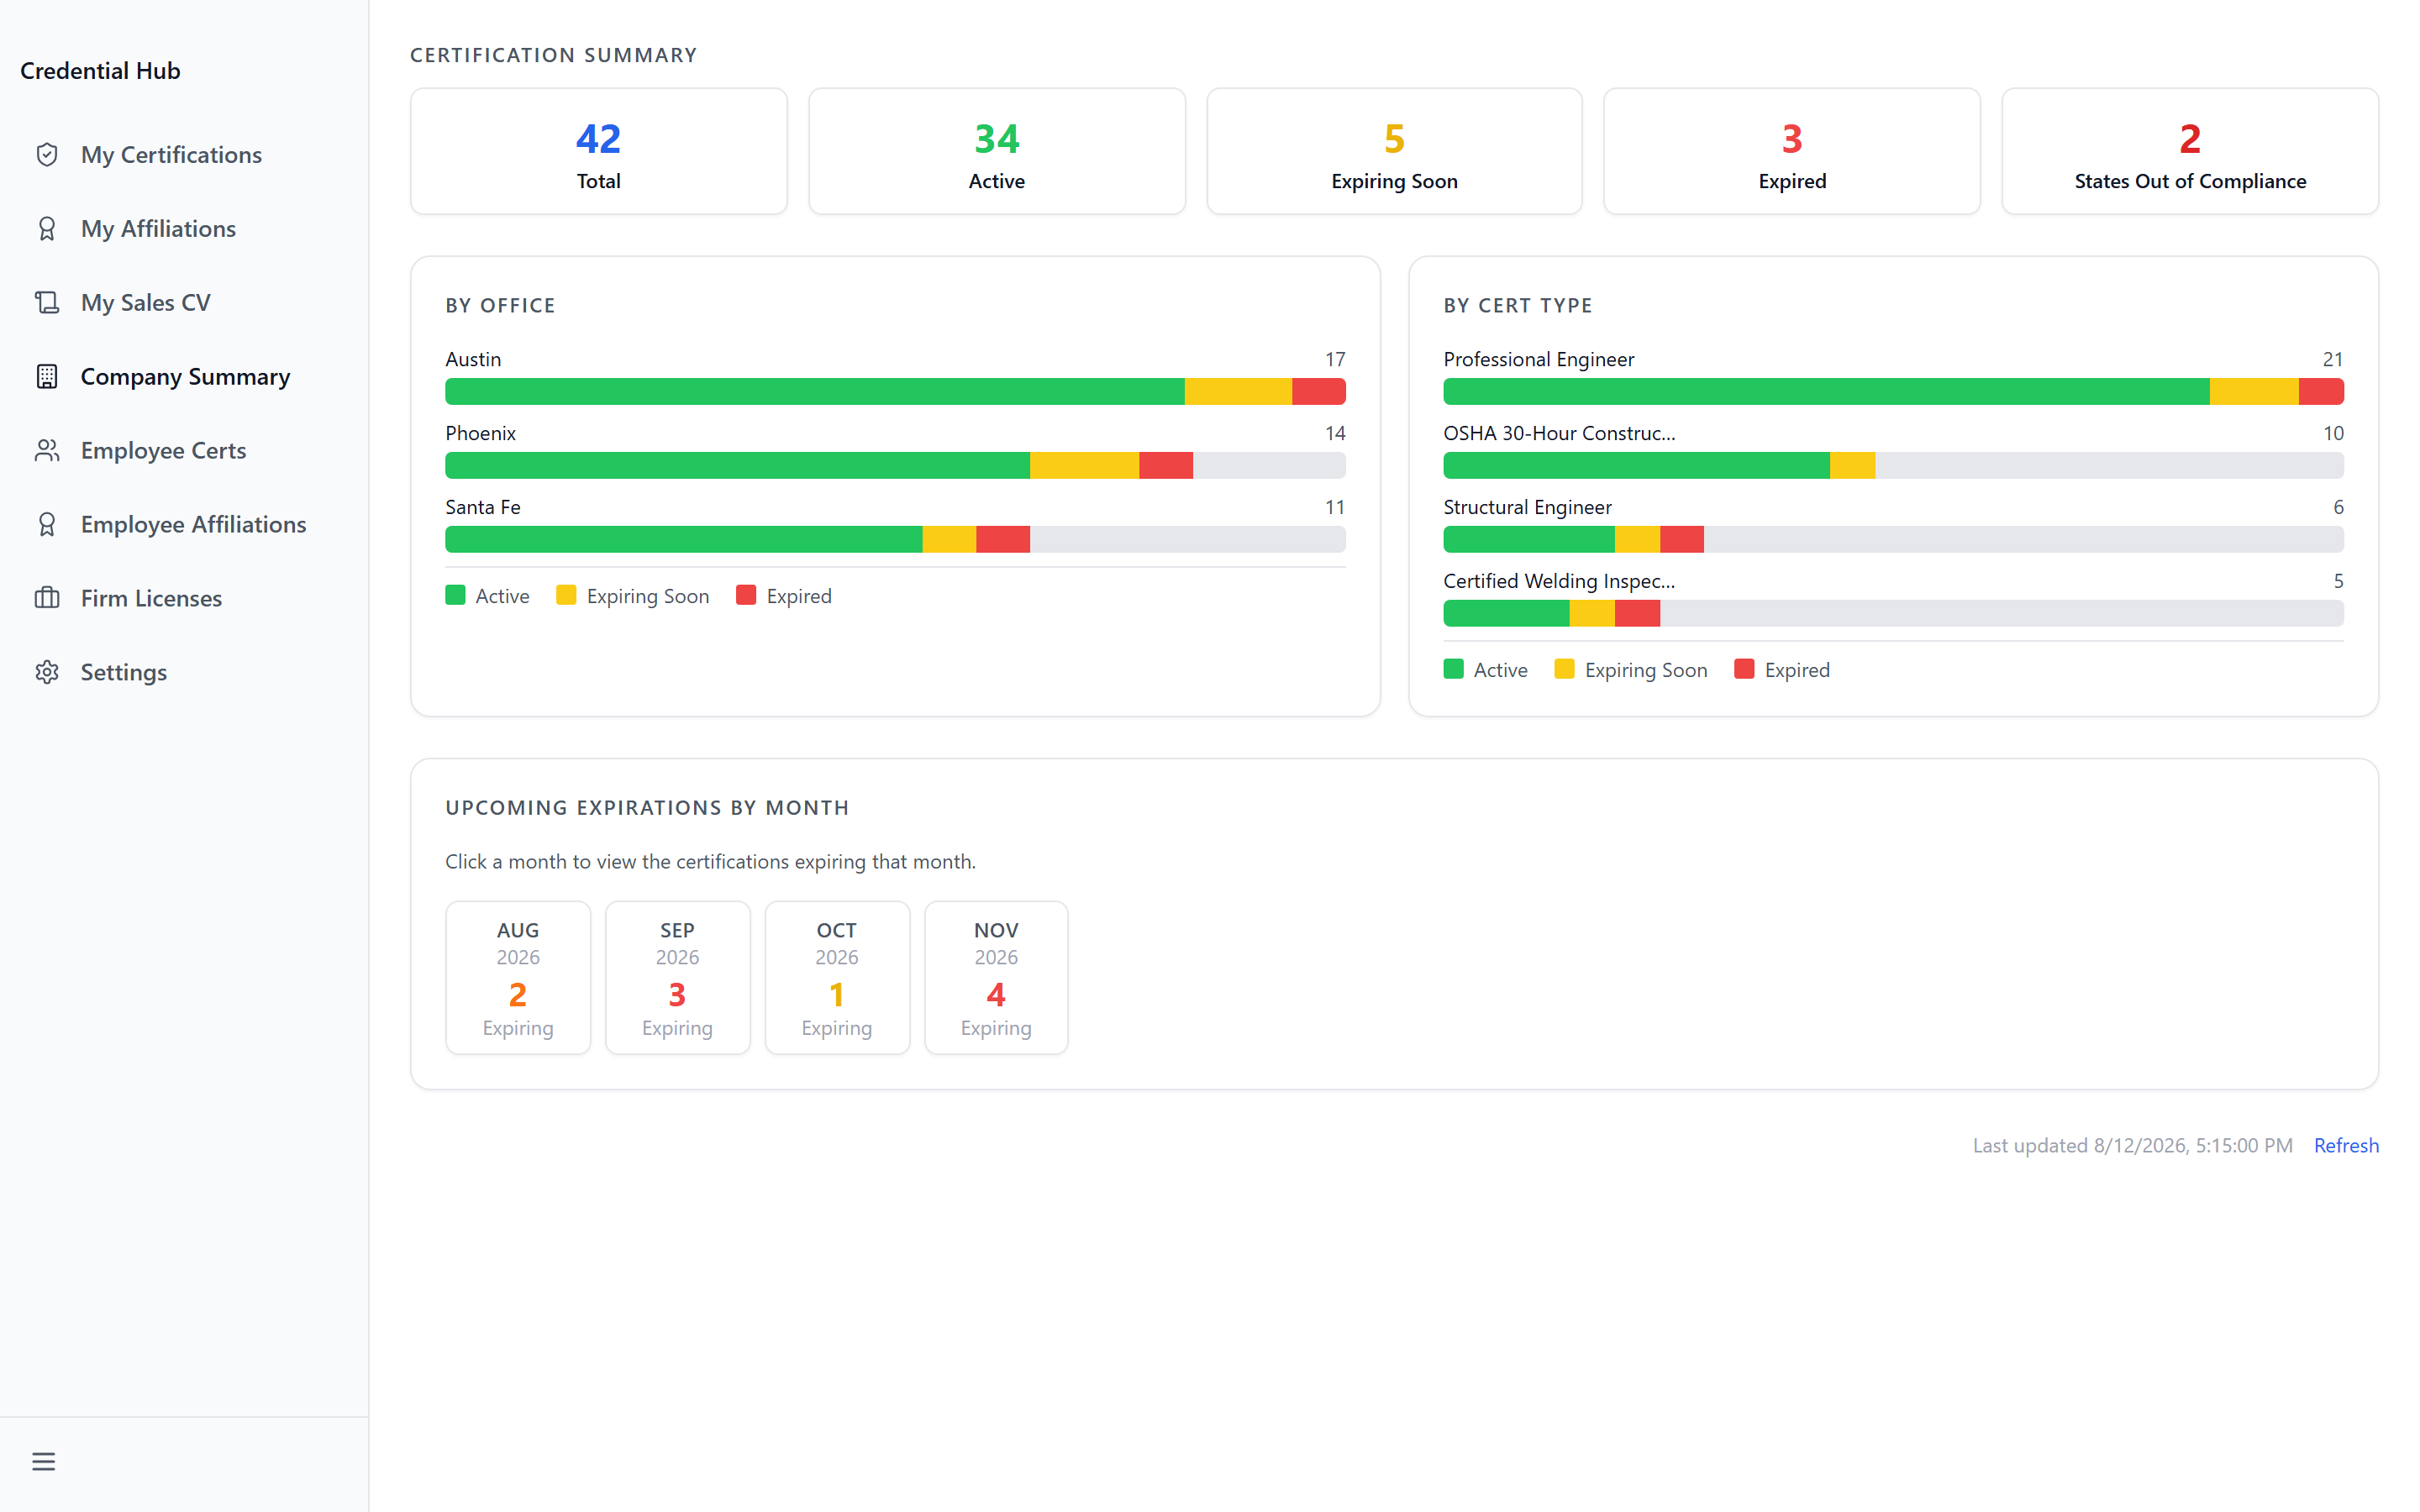Click the Professional Engineer status bar
This screenshot has width=2420, height=1512.
[1893, 391]
